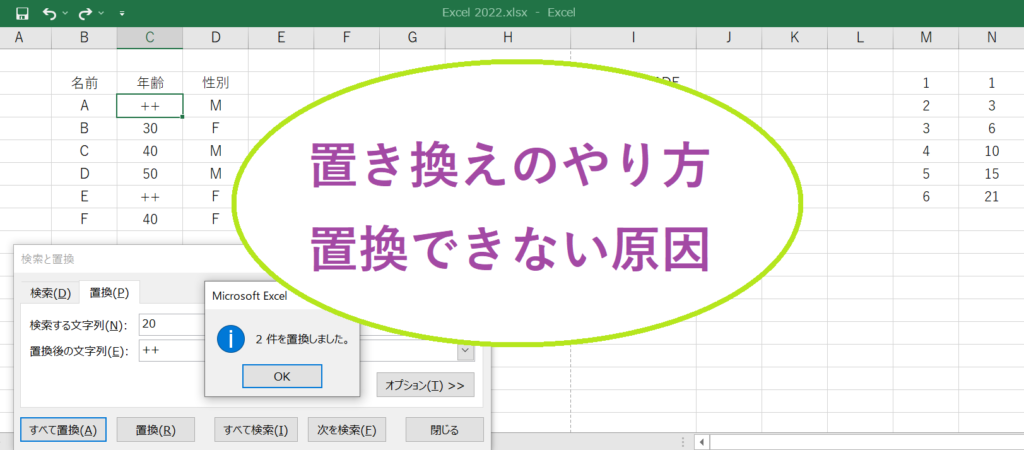Open the Undo history dropdown arrow

click(66, 14)
